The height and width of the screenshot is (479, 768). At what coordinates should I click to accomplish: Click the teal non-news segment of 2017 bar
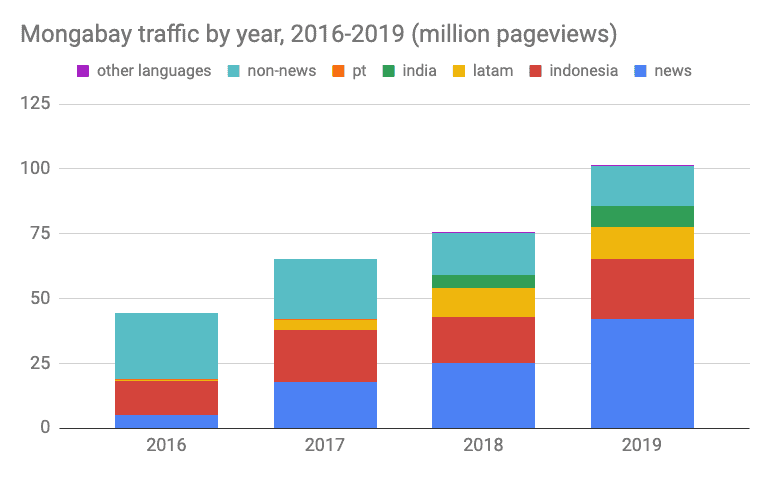tap(325, 289)
